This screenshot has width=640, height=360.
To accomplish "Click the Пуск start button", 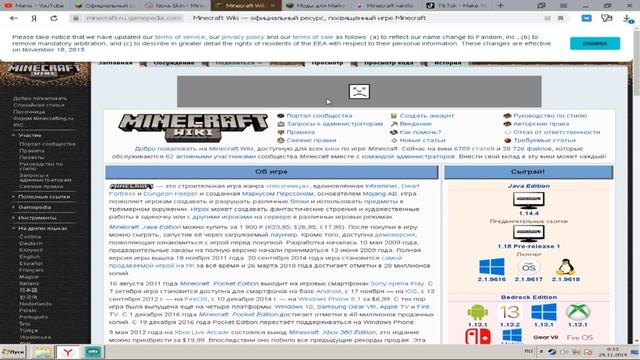I will (x=13, y=352).
